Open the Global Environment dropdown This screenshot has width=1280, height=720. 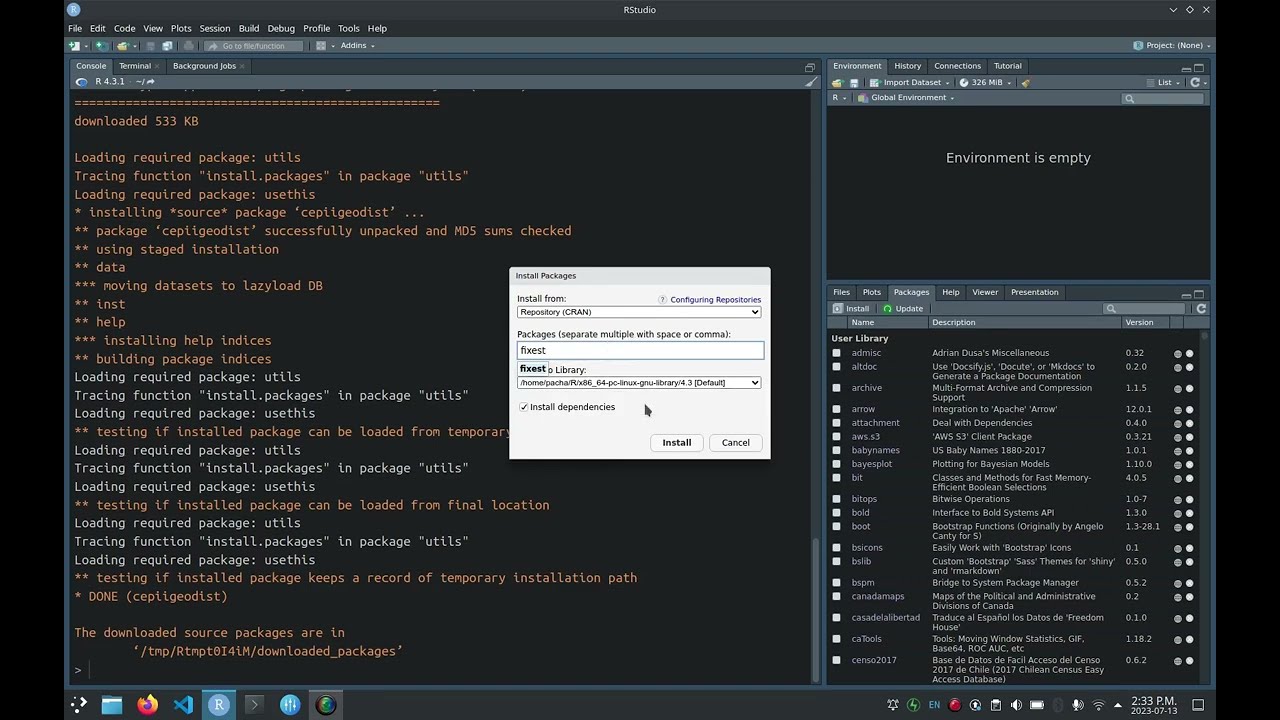coord(906,98)
